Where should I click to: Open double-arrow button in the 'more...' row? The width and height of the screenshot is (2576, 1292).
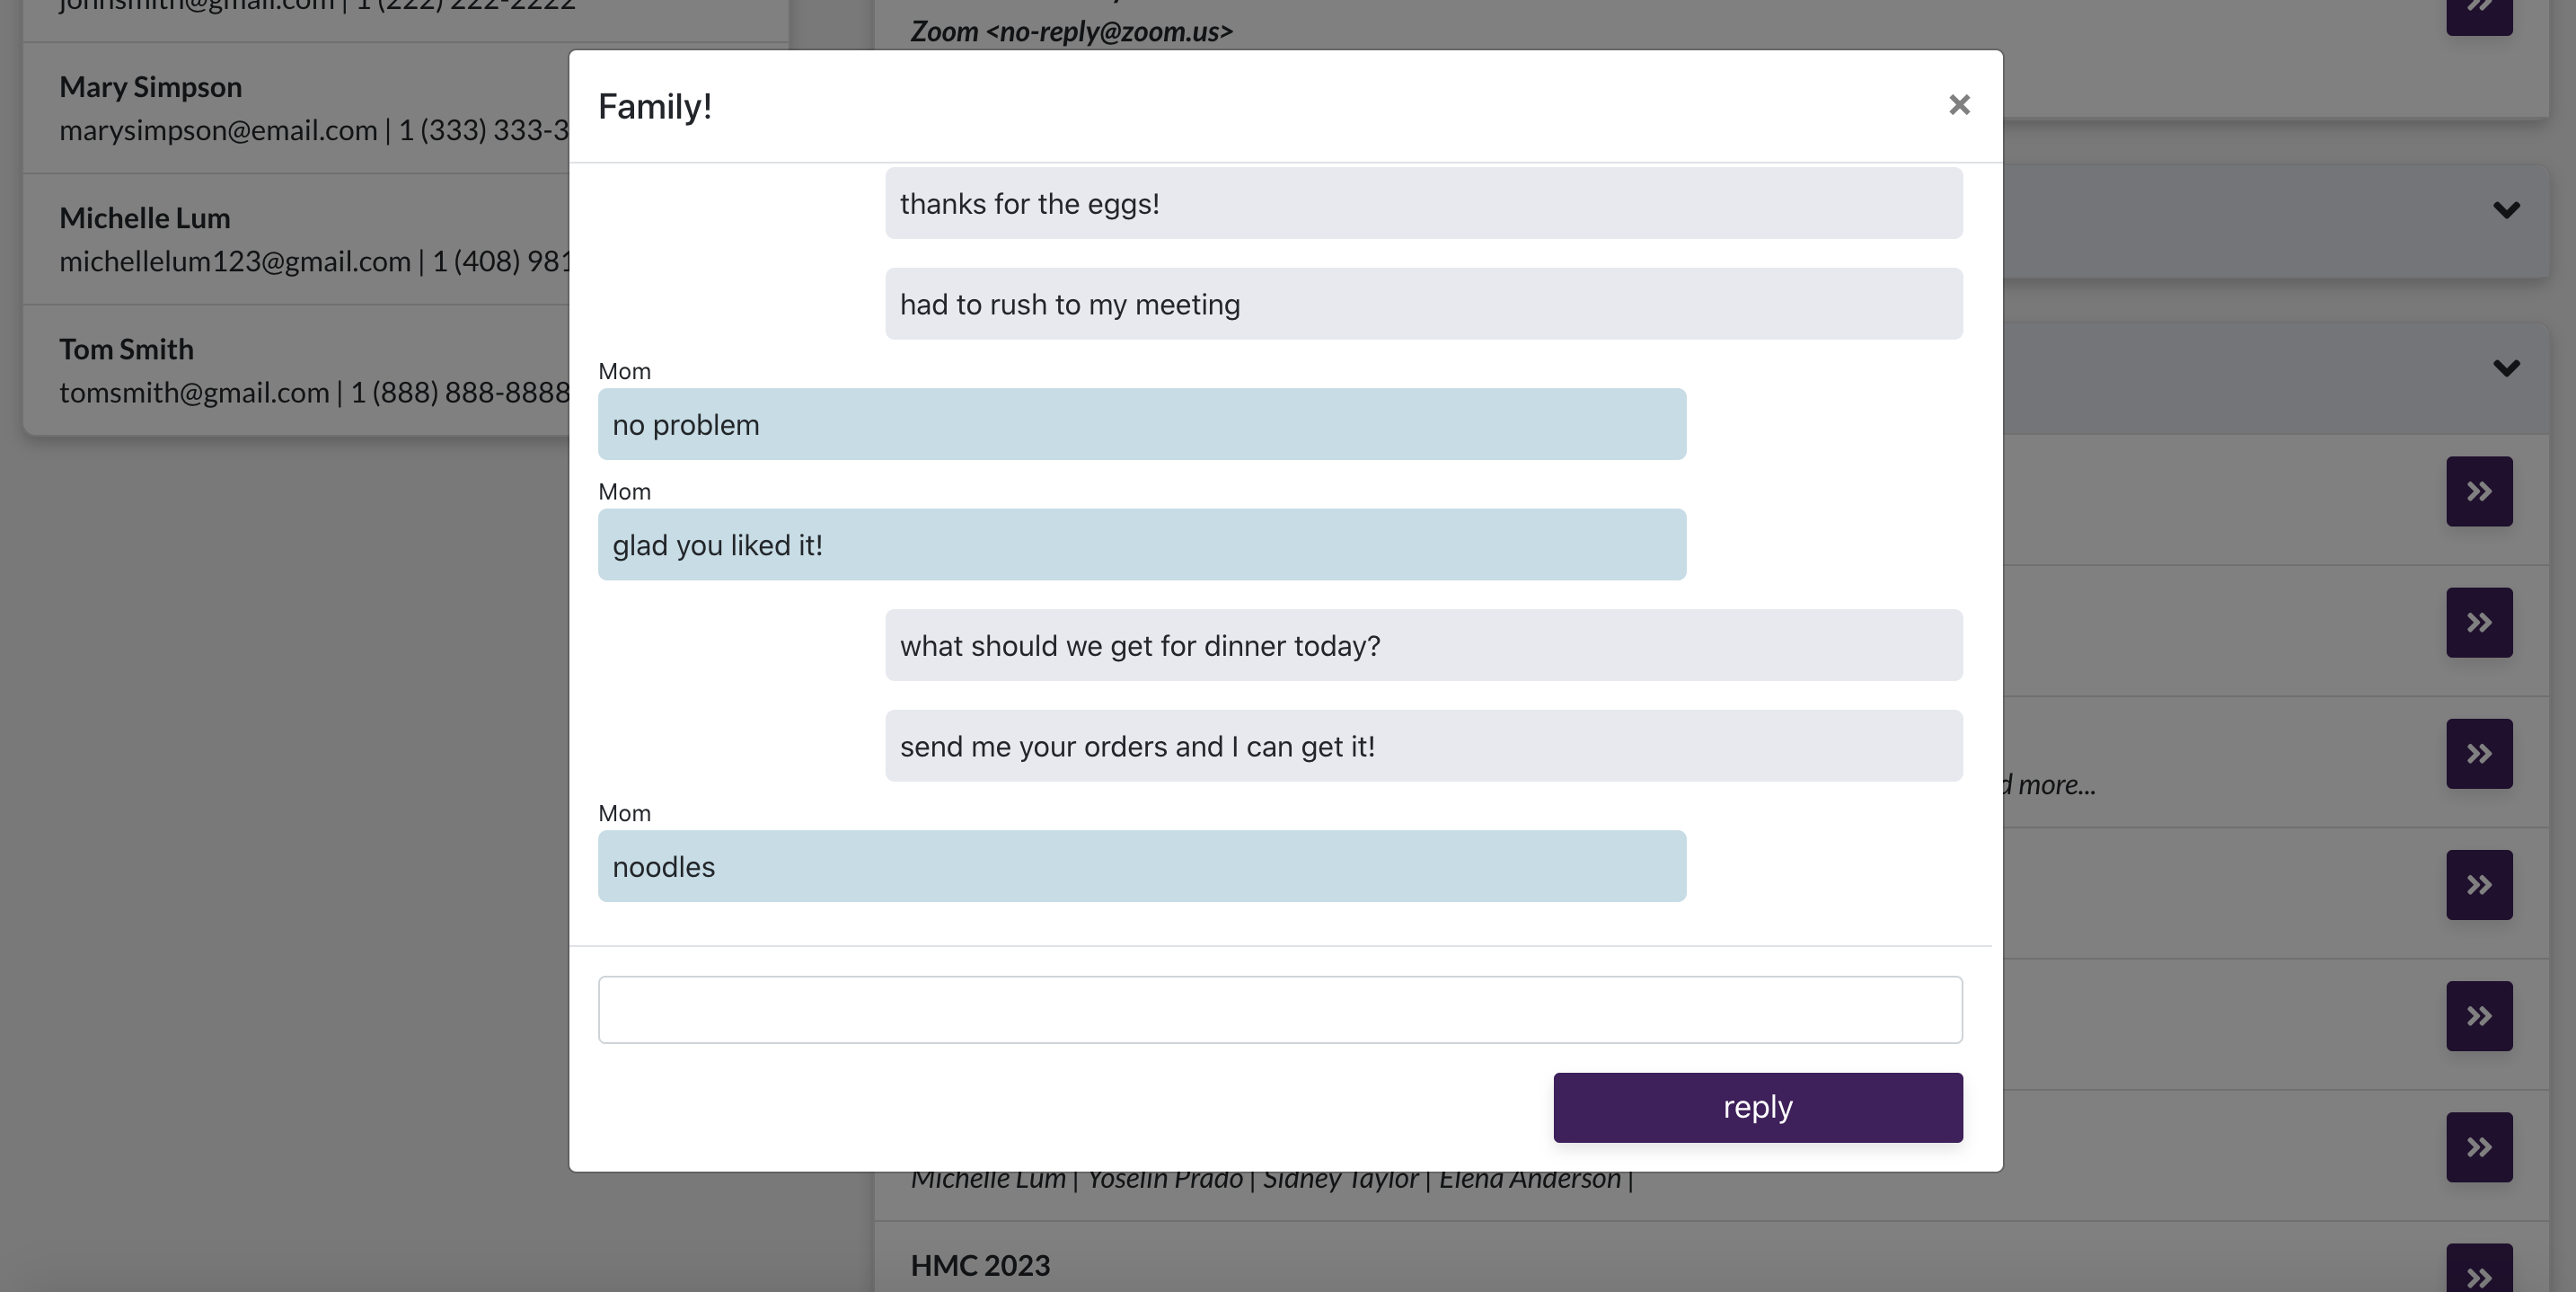tap(2478, 753)
